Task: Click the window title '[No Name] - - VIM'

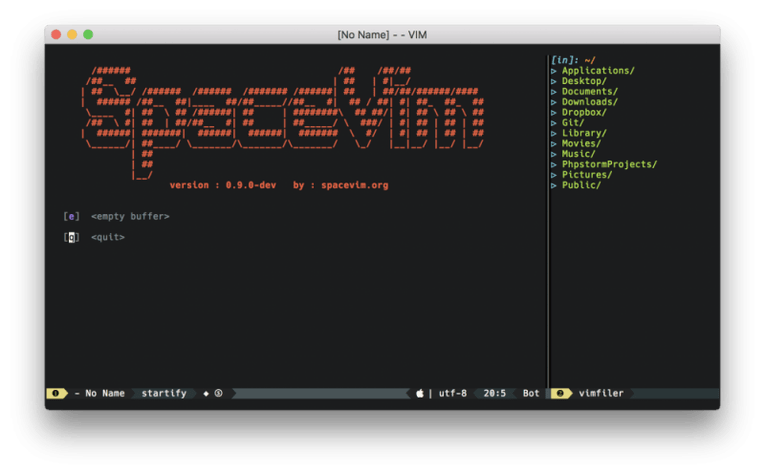Action: coord(382,35)
